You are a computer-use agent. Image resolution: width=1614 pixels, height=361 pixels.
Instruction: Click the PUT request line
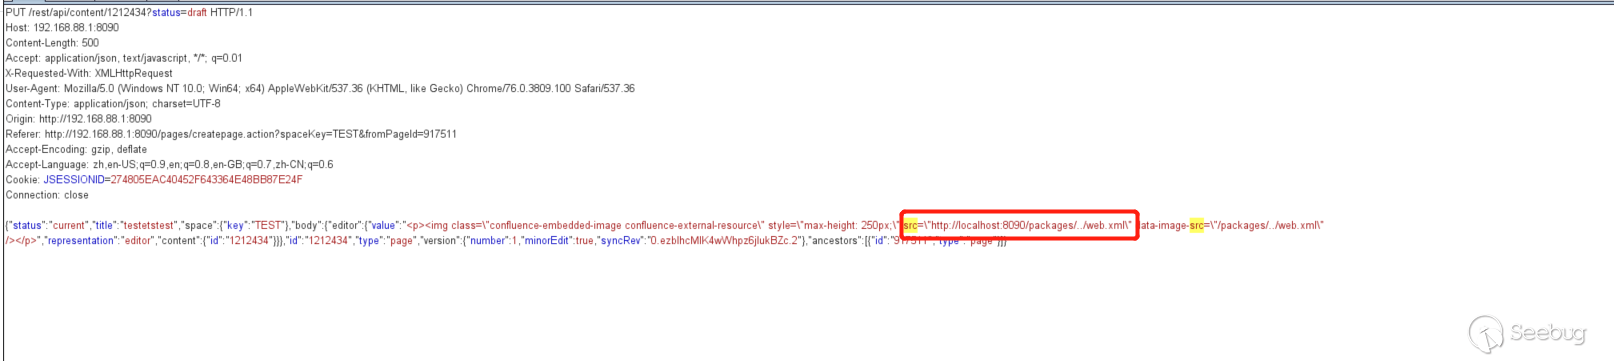129,13
